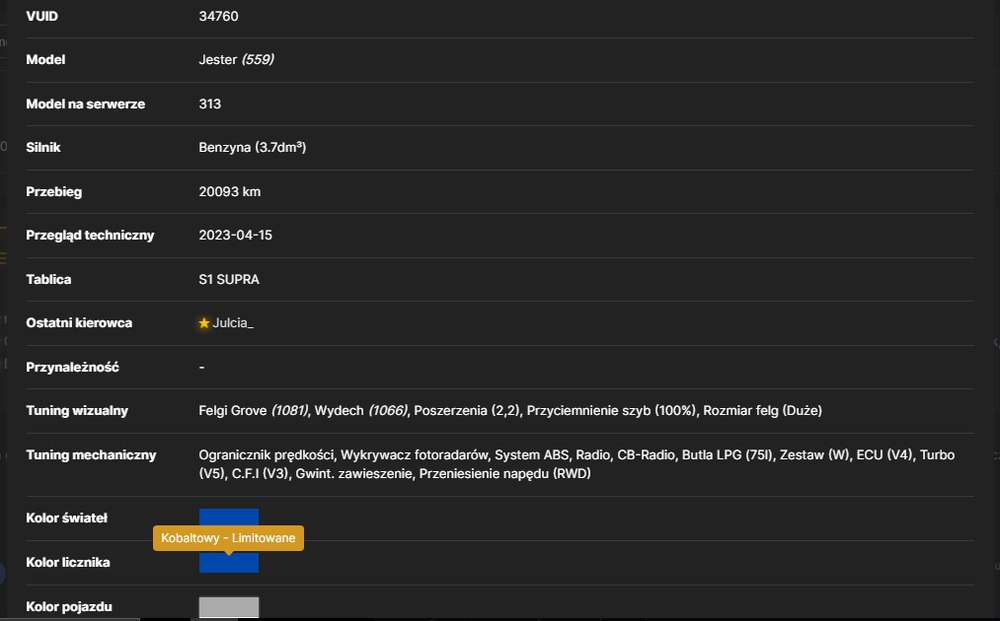Open the Julcia_ last driver profile

233,323
